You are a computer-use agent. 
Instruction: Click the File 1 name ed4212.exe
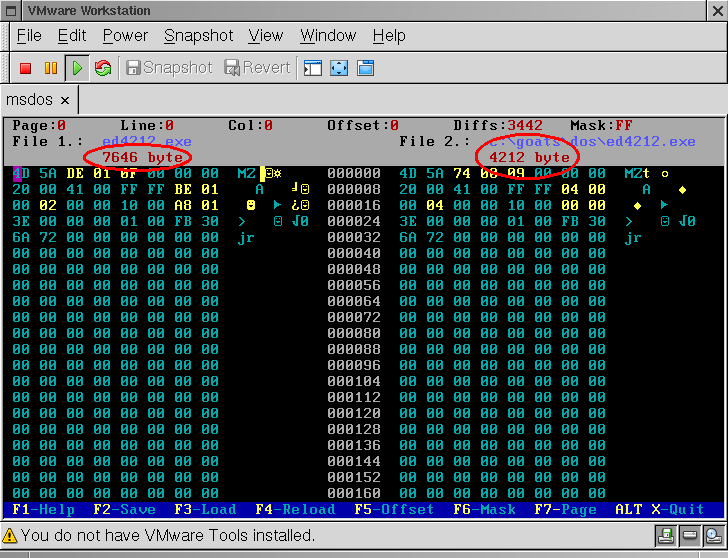point(147,141)
